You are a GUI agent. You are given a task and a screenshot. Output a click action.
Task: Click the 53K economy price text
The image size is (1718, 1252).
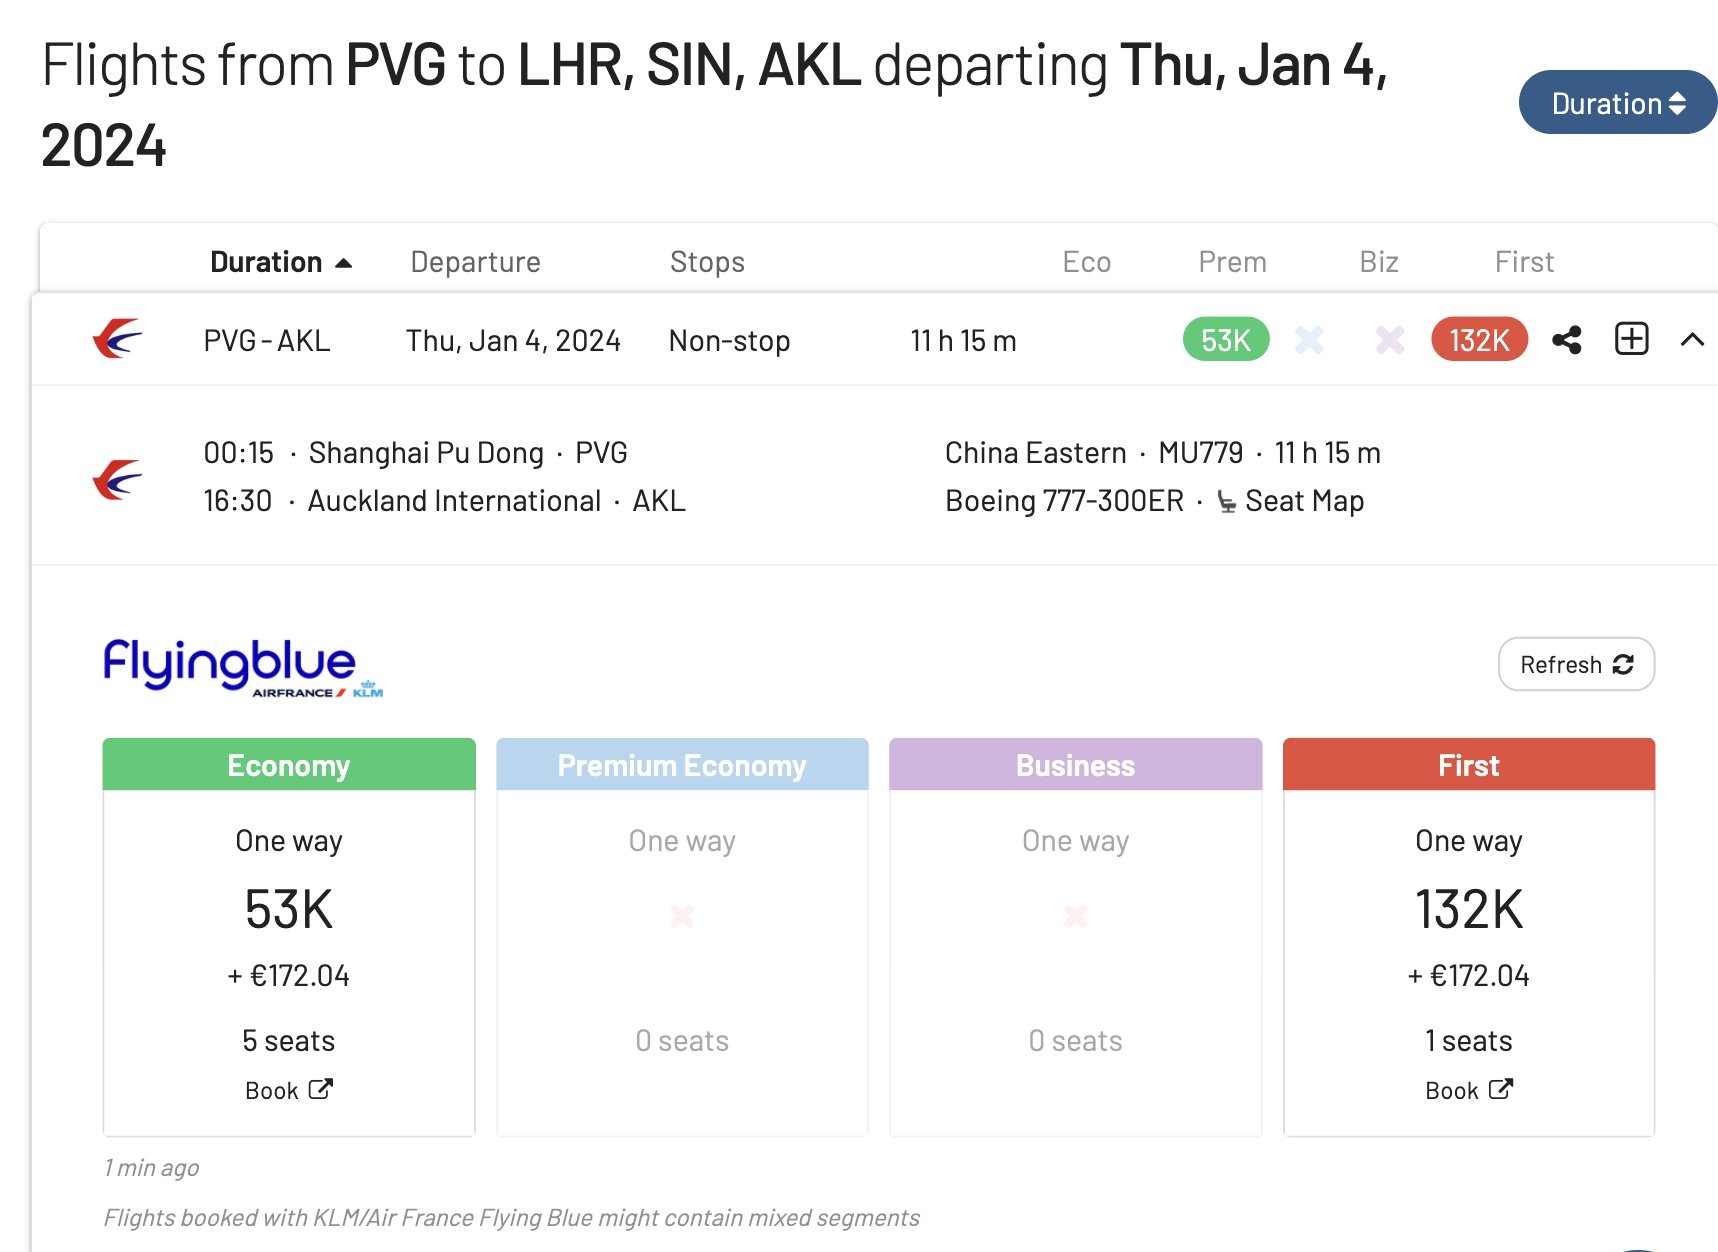coord(289,909)
